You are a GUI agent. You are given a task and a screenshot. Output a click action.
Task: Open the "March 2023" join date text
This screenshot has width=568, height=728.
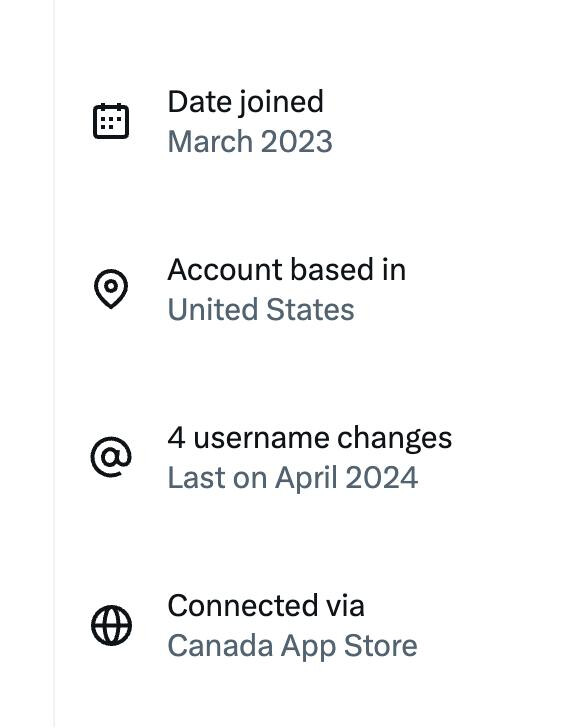pos(250,142)
